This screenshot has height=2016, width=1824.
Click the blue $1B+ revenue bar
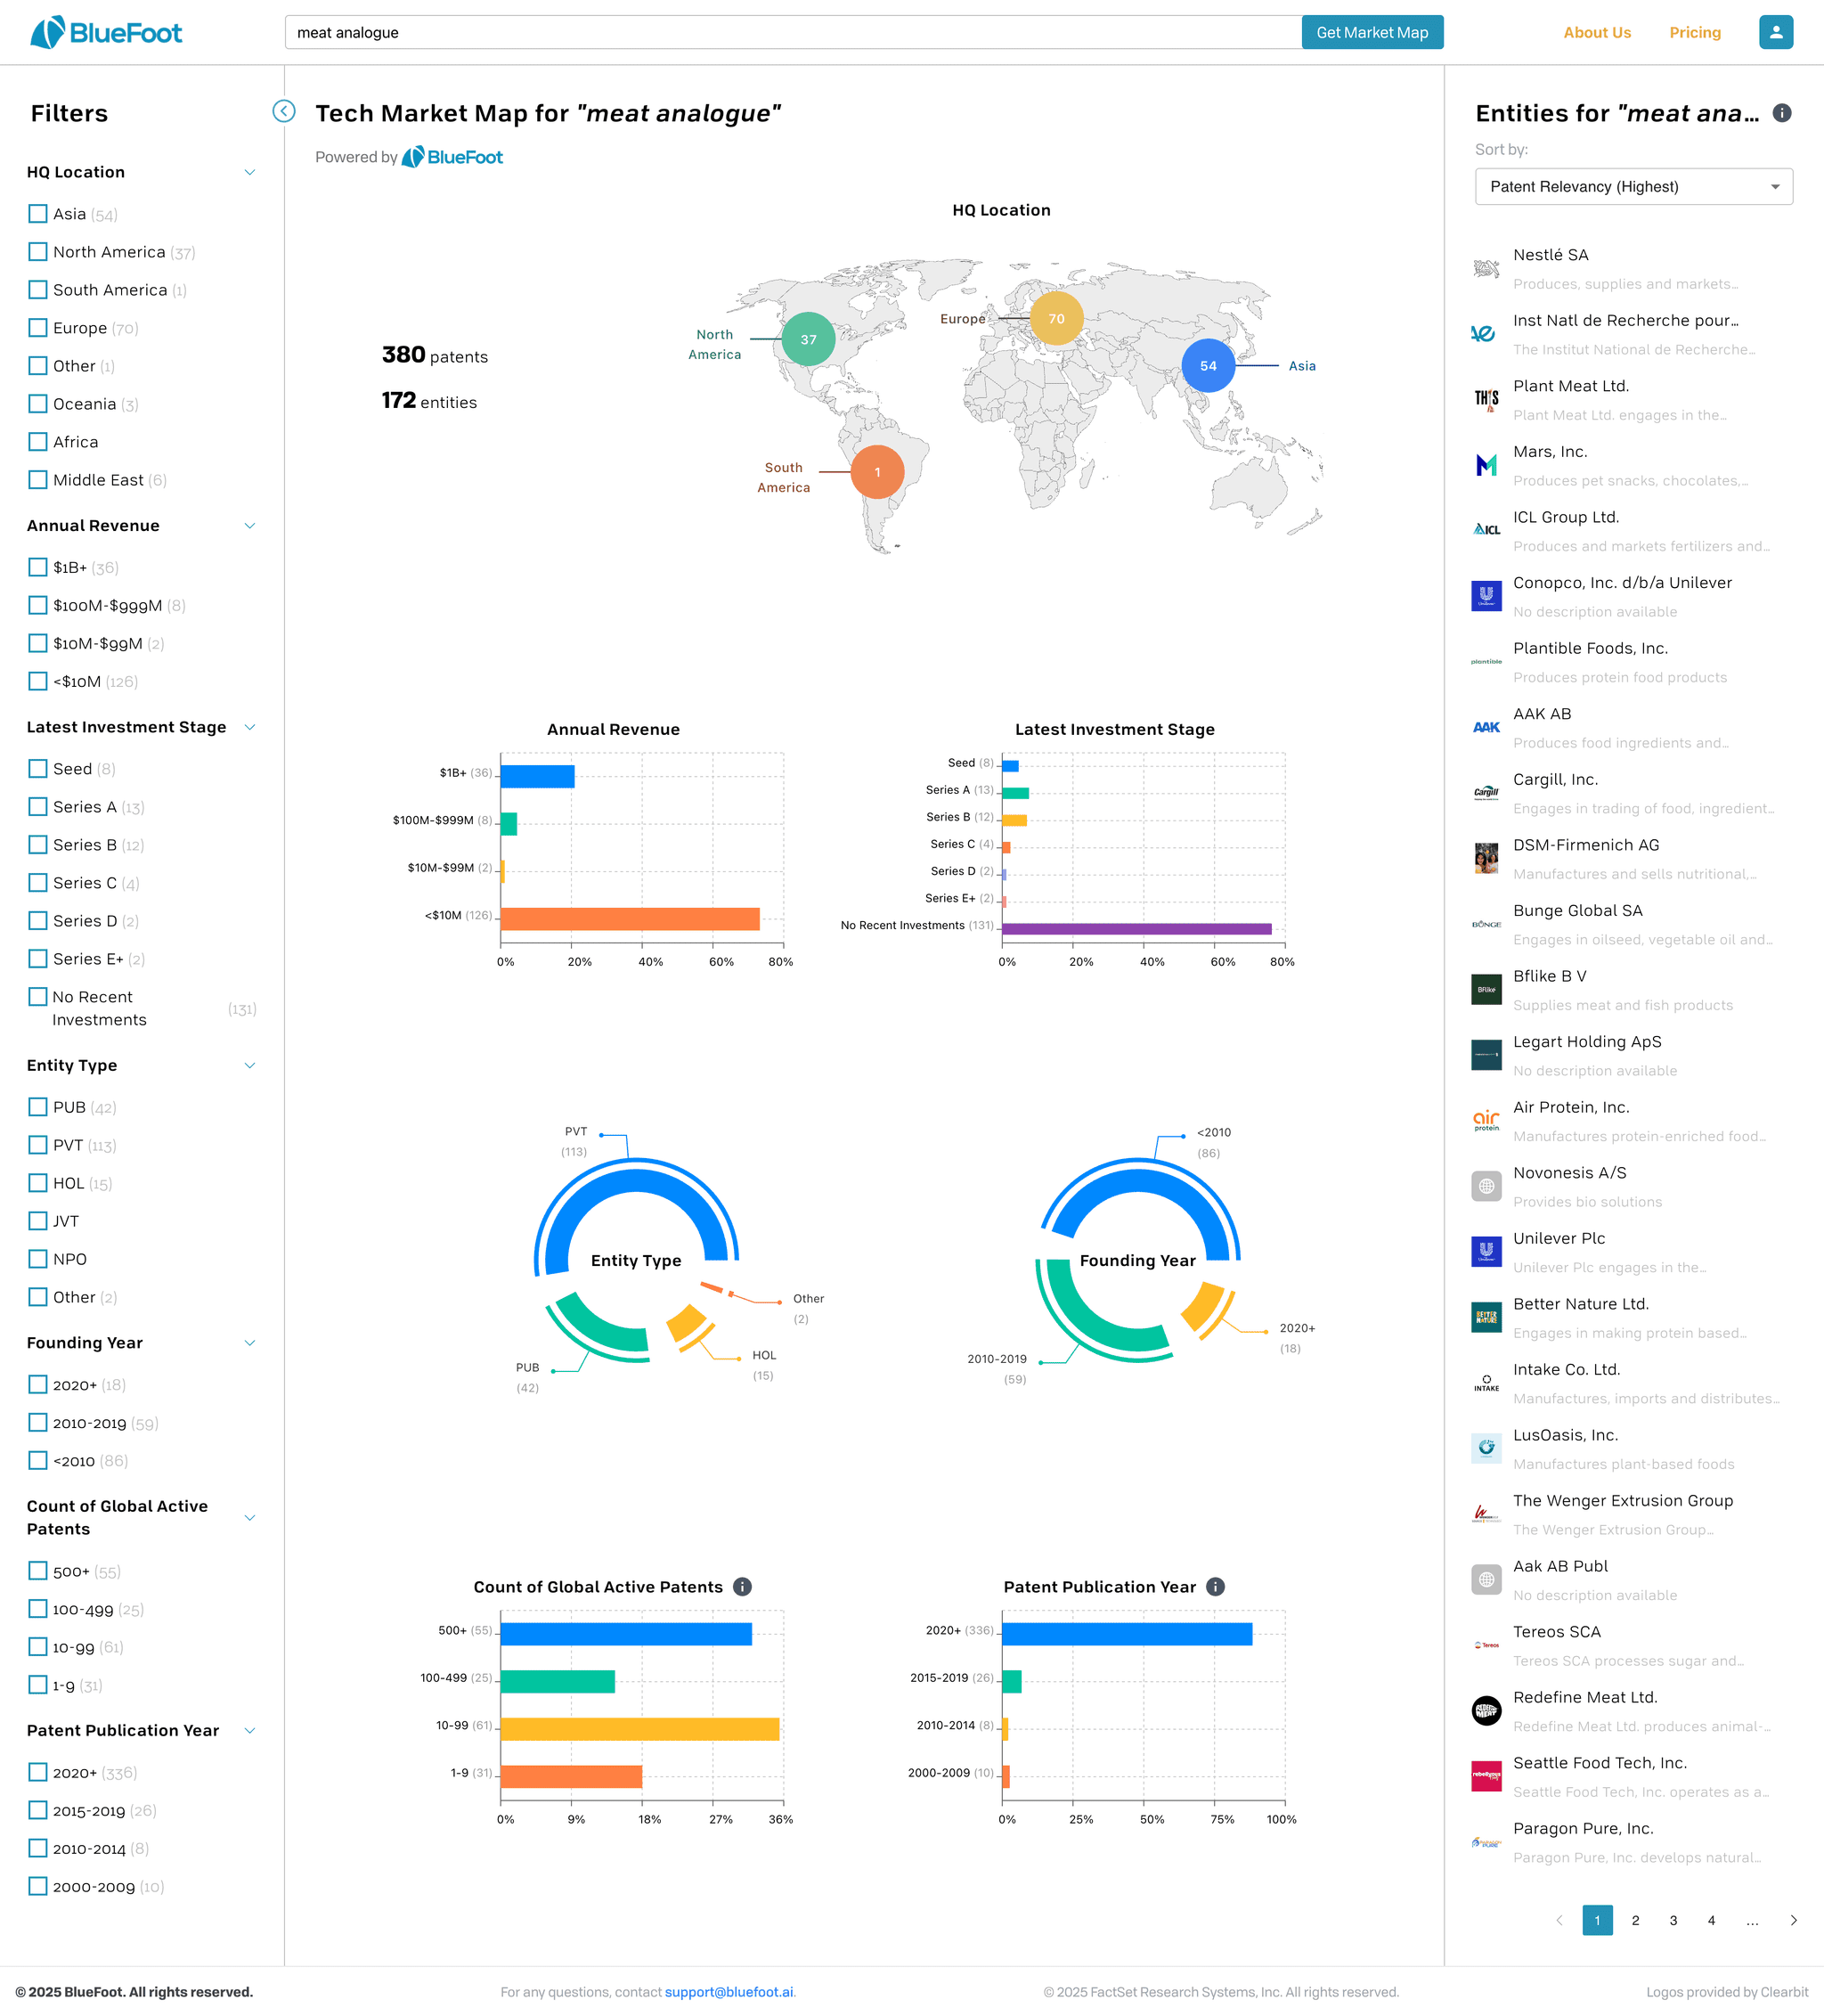537,776
